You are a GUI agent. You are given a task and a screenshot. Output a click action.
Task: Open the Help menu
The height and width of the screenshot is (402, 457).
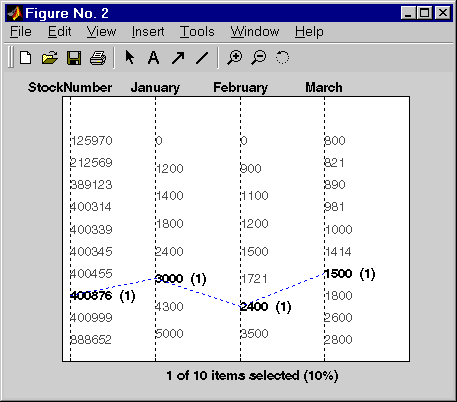click(309, 32)
